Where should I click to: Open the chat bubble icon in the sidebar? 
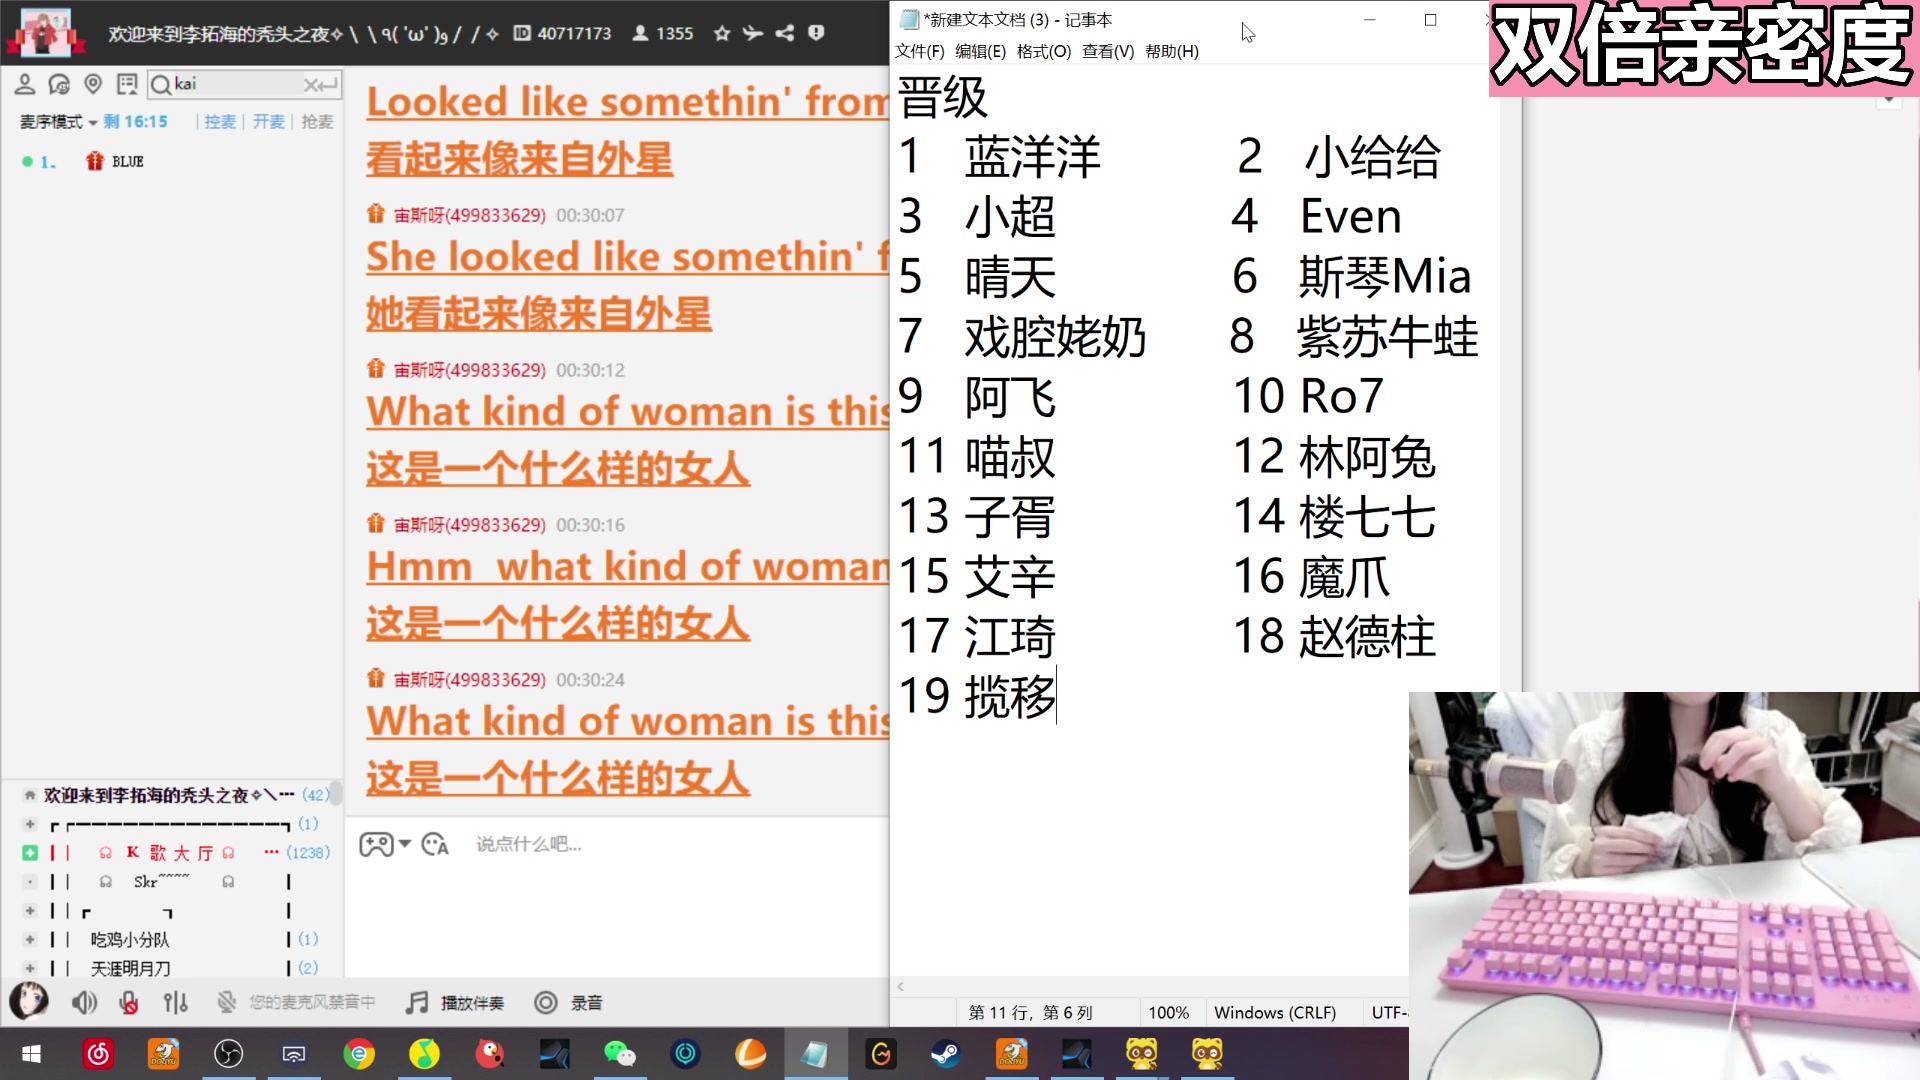61,84
